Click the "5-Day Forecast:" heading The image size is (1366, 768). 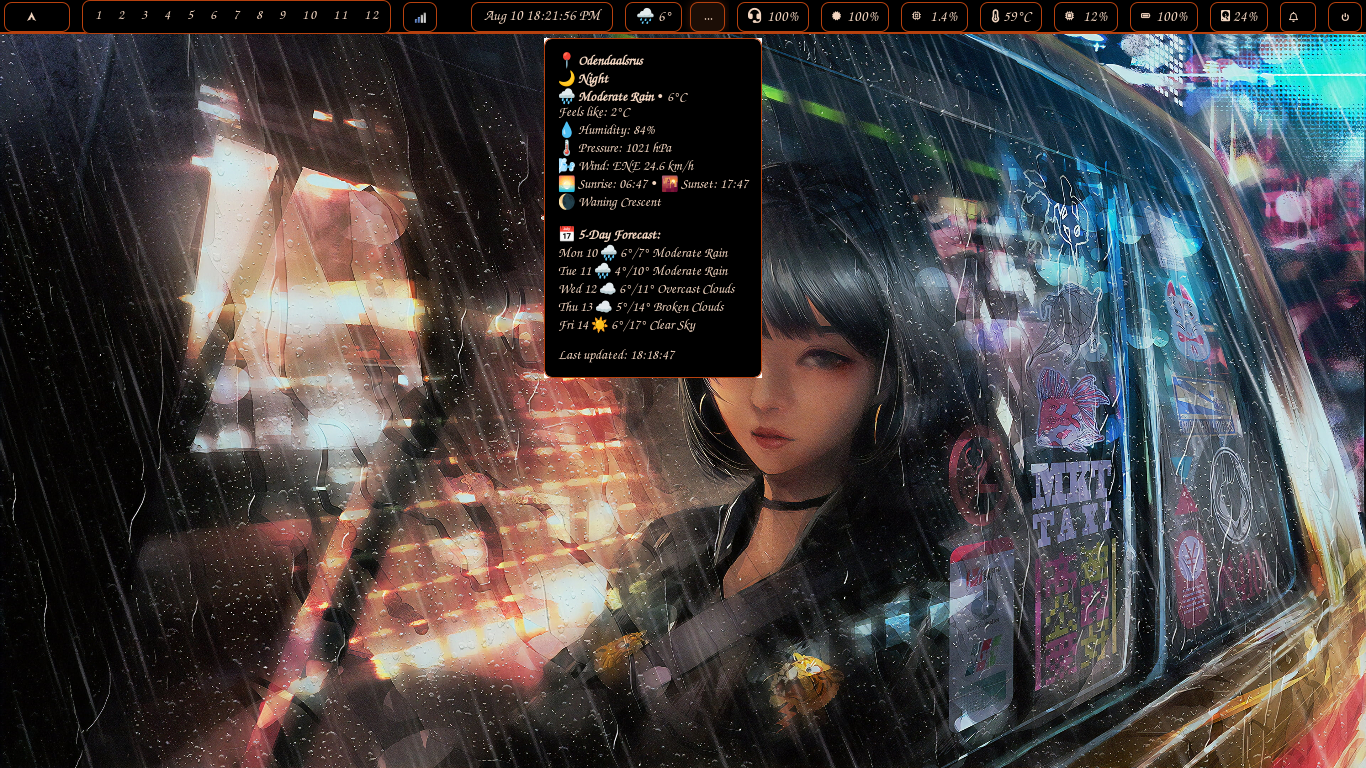click(x=620, y=235)
